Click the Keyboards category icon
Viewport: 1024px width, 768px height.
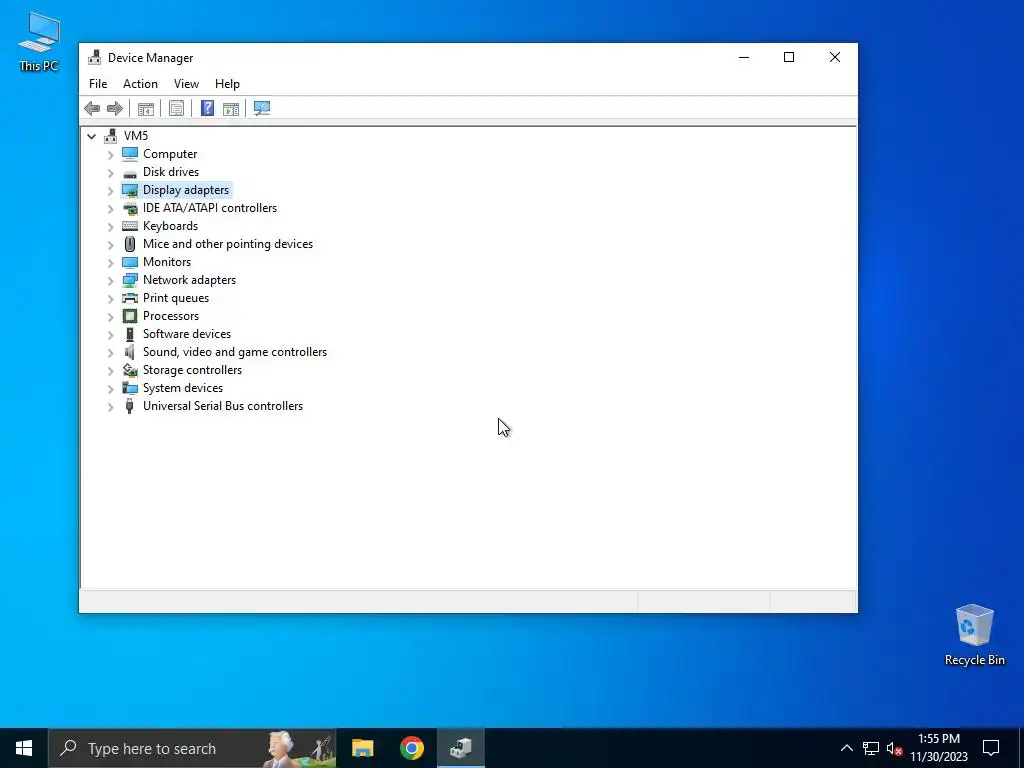coord(130,226)
